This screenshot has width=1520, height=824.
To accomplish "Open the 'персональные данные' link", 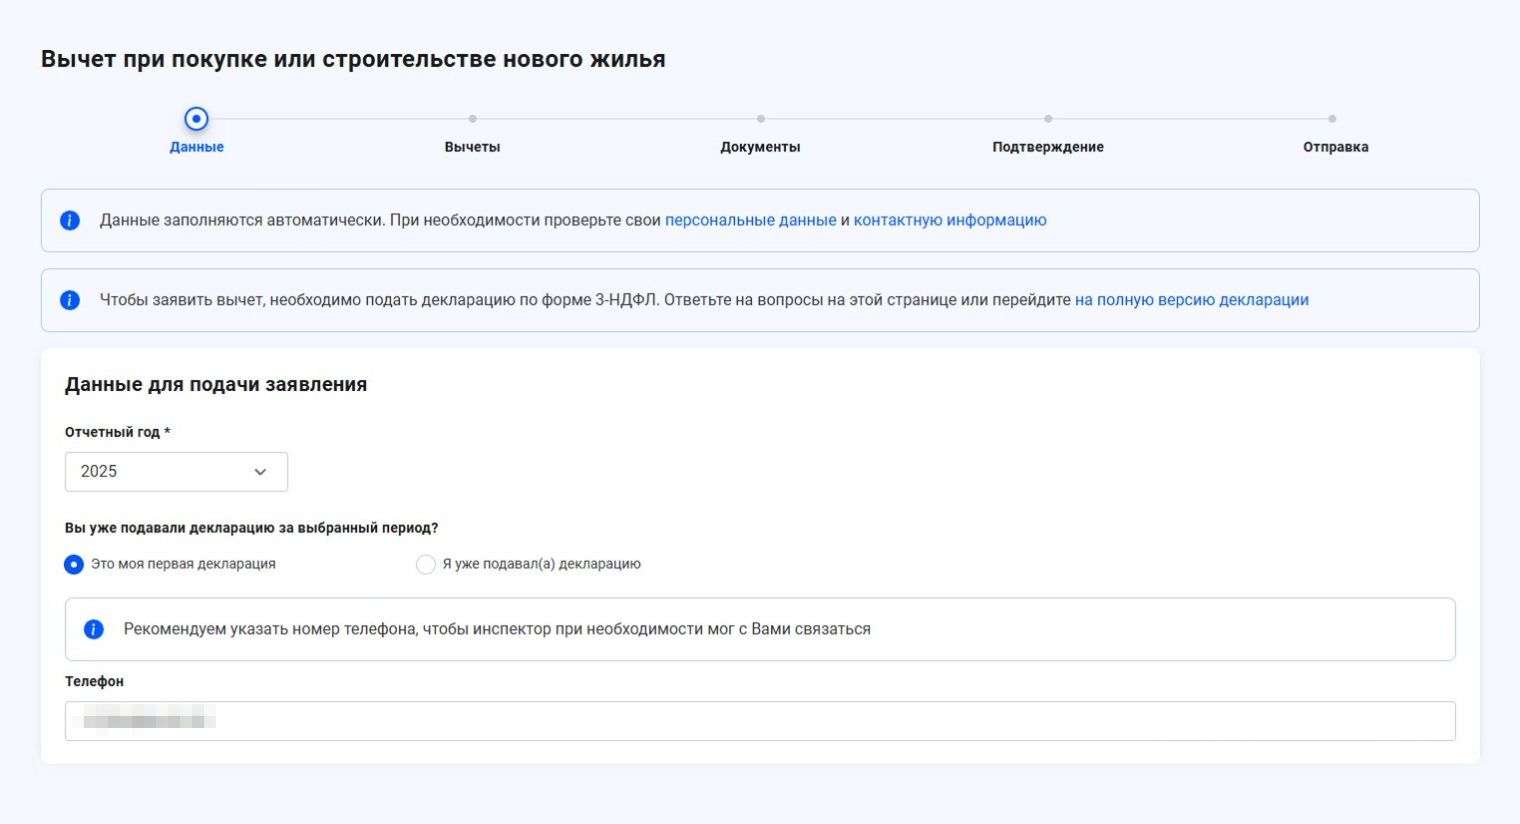I will 751,220.
